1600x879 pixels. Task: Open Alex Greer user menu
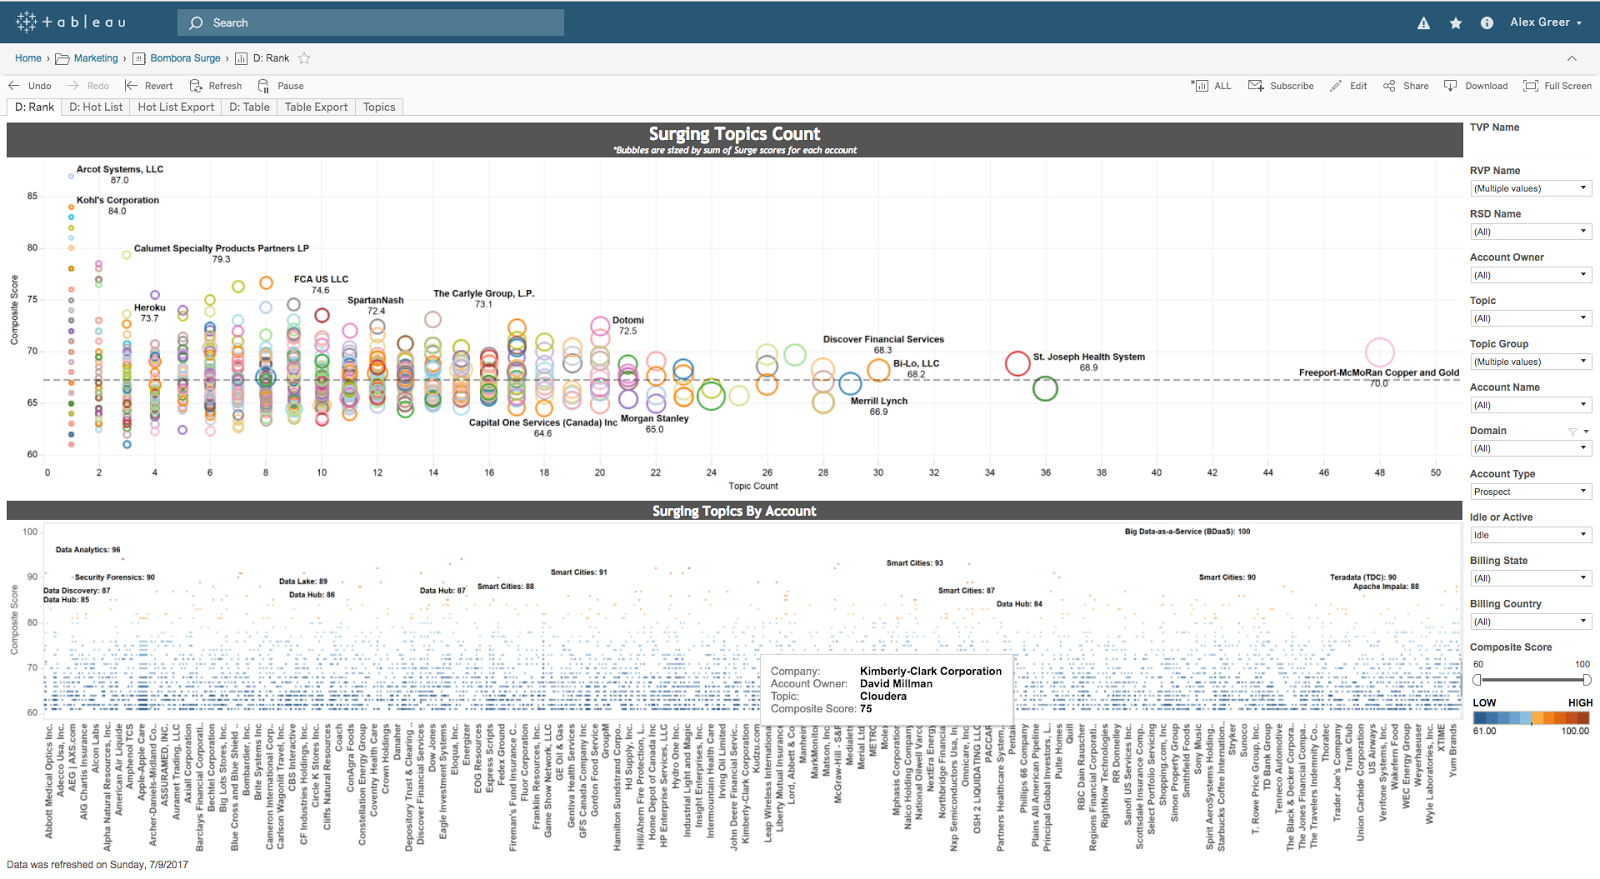coord(1546,22)
